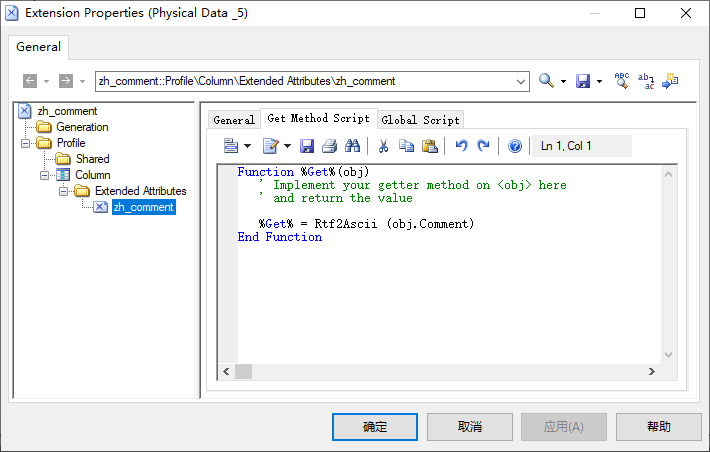
Task: Click the 应用(A) (Apply) button
Action: click(564, 427)
